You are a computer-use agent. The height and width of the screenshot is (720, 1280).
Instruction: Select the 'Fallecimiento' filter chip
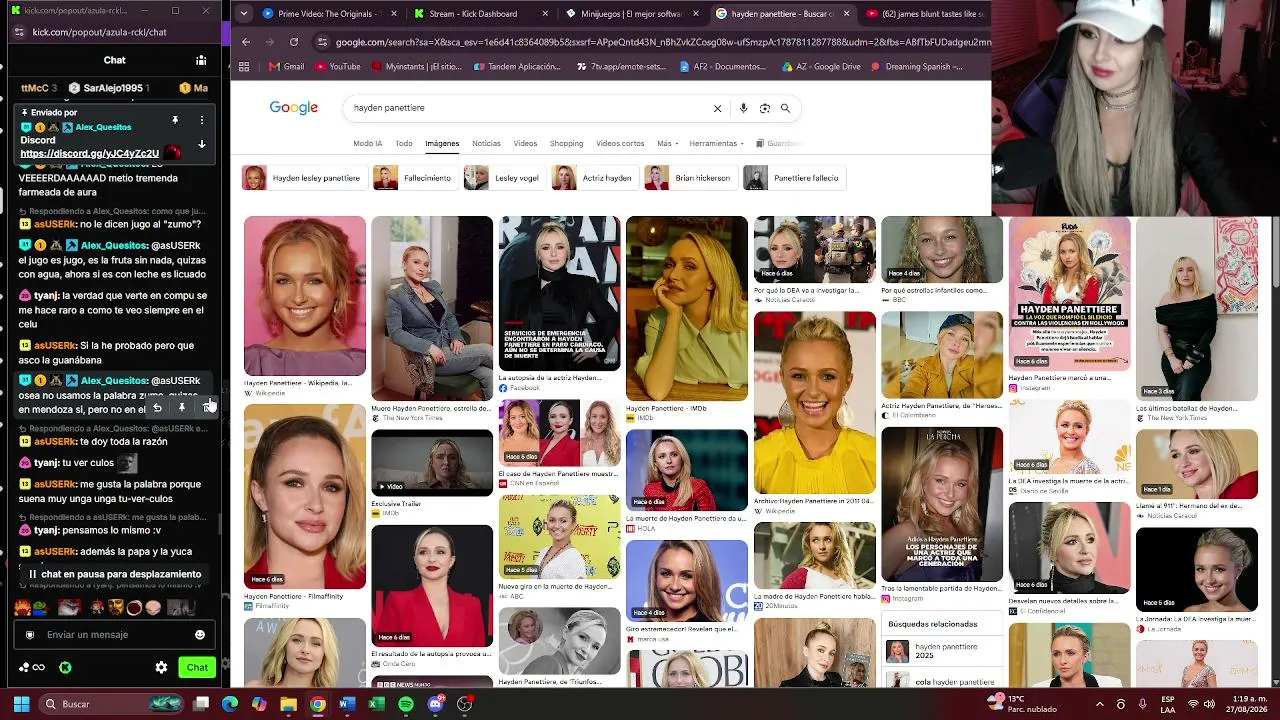point(414,178)
